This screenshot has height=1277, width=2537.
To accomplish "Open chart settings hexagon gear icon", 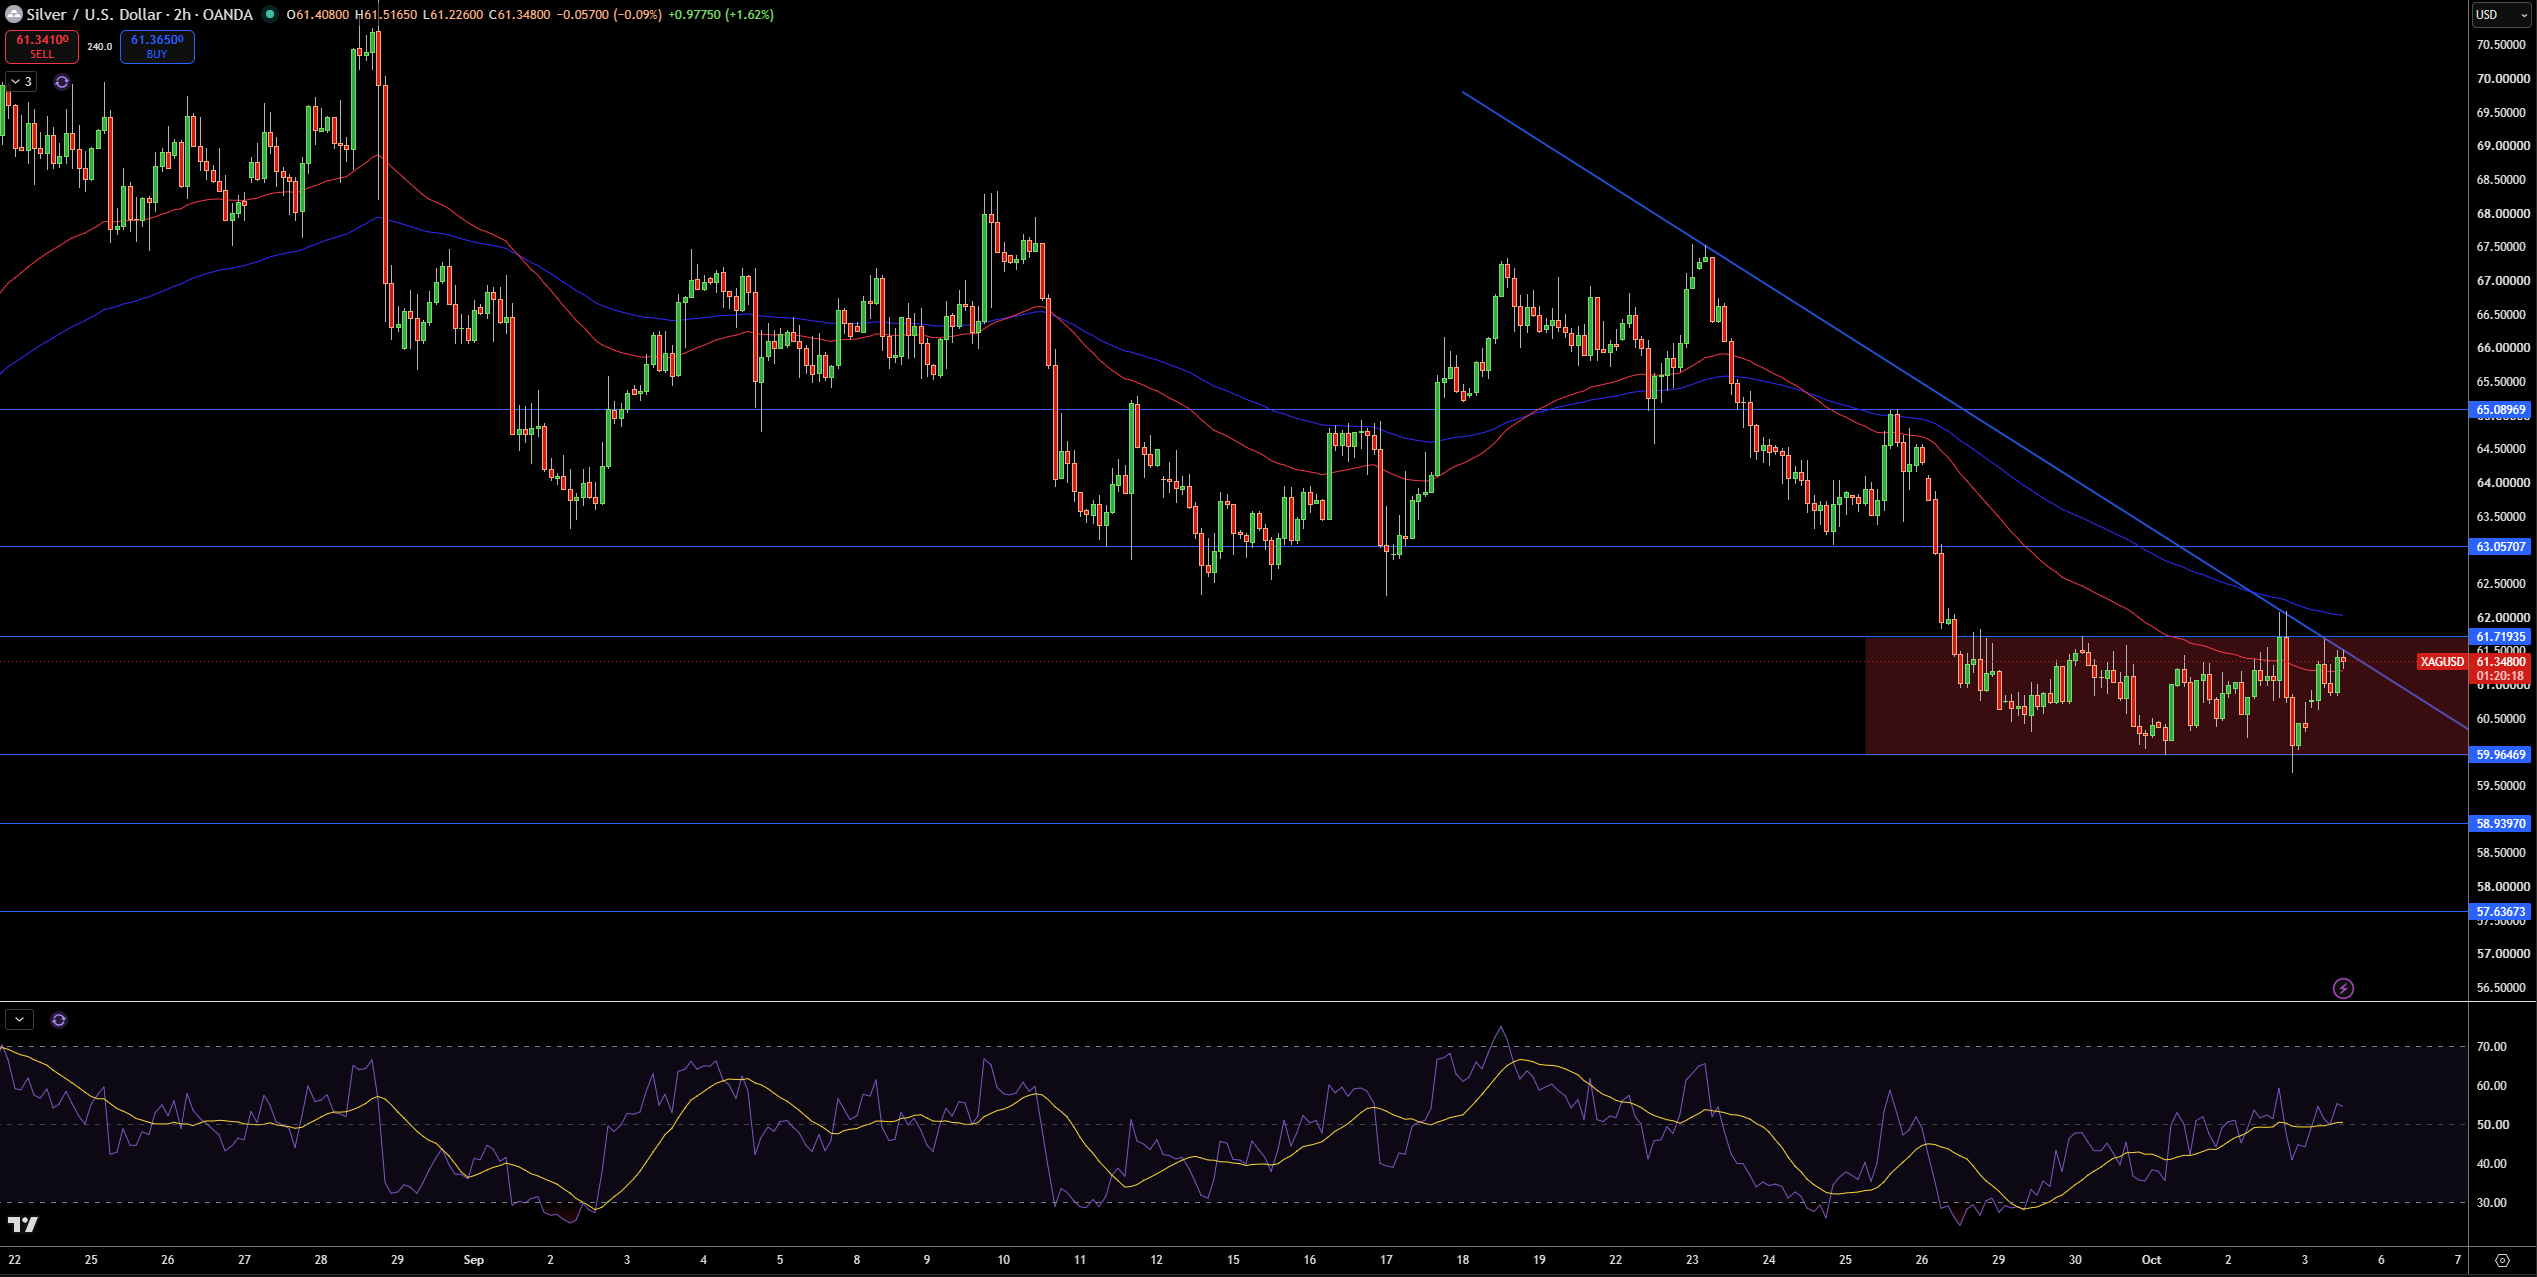I will (x=2502, y=1260).
